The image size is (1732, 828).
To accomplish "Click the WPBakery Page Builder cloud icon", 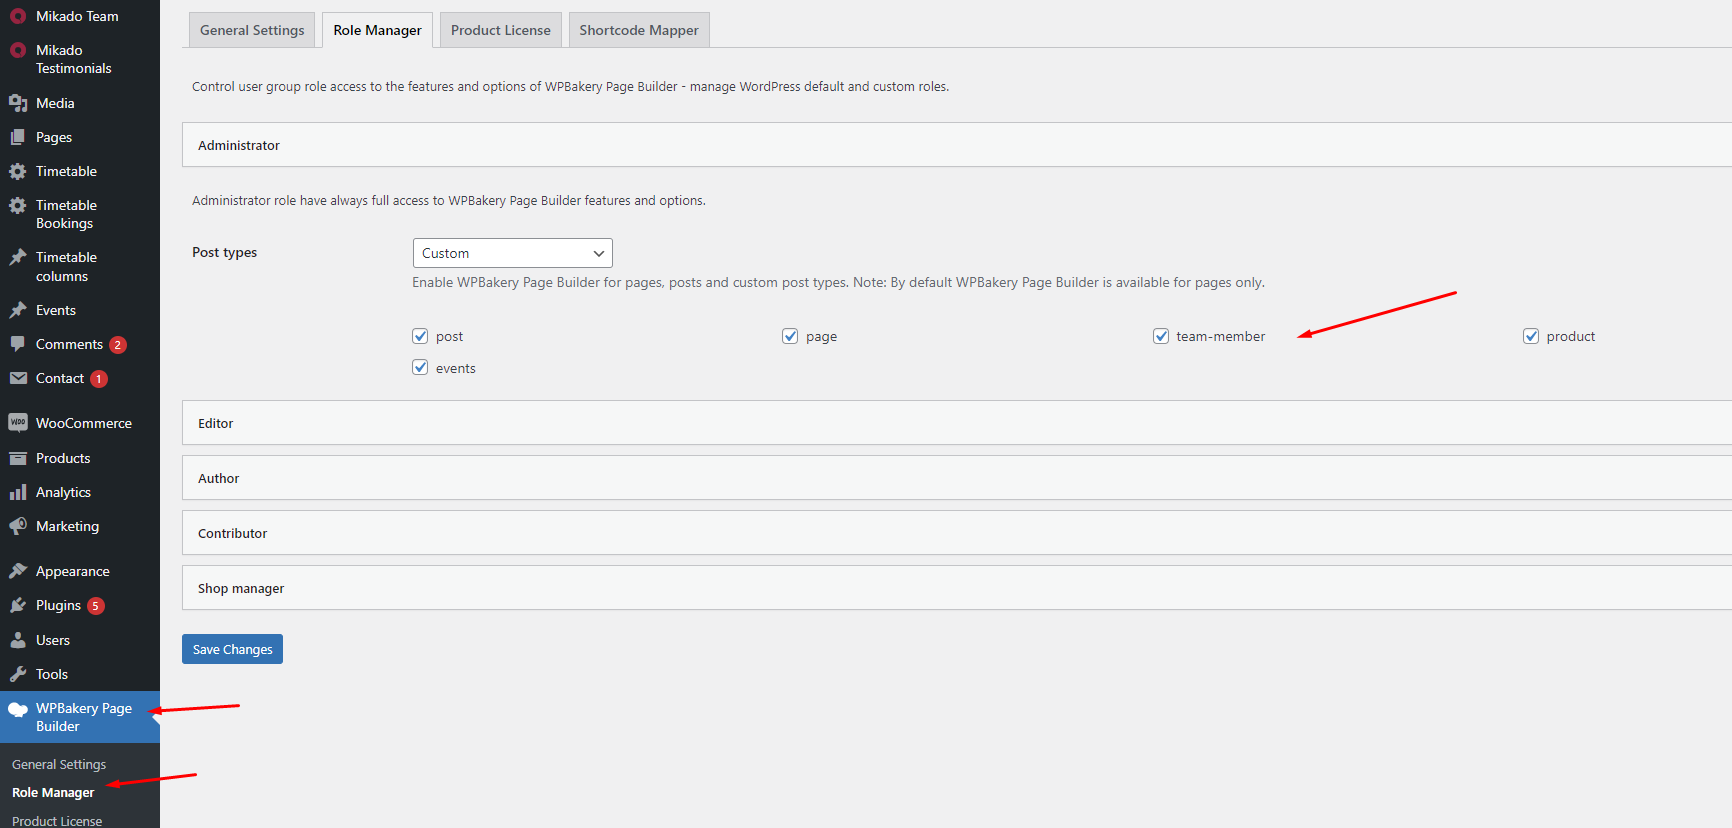I will [18, 709].
